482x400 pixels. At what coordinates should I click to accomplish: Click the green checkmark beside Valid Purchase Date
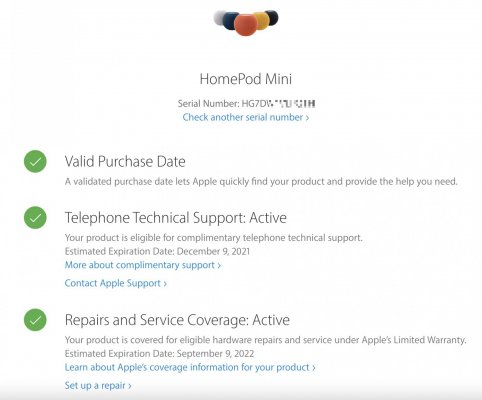(x=35, y=162)
